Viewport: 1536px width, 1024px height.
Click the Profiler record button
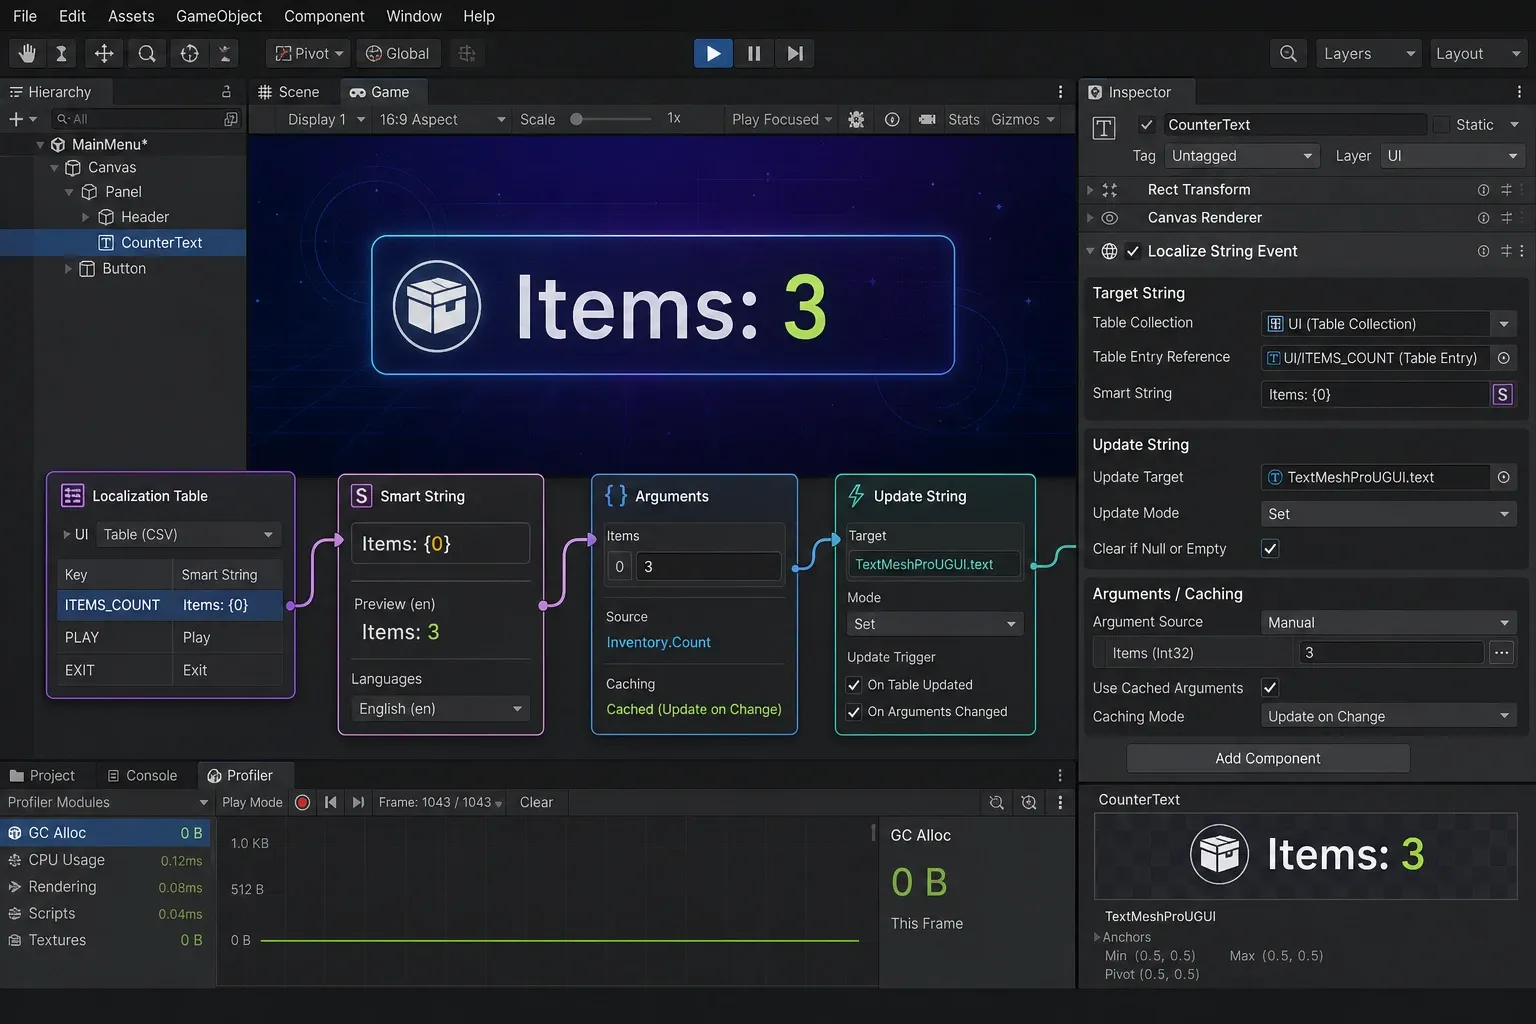pyautogui.click(x=303, y=802)
